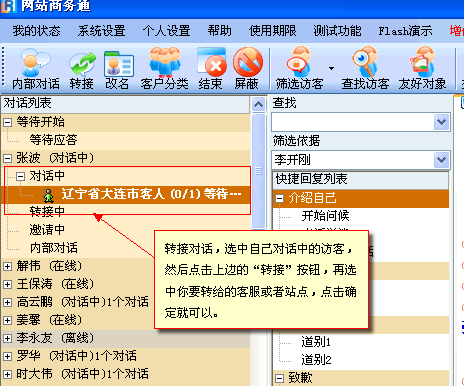Open the 查找 combo box dropdown
The width and height of the screenshot is (464, 386).
(442, 122)
